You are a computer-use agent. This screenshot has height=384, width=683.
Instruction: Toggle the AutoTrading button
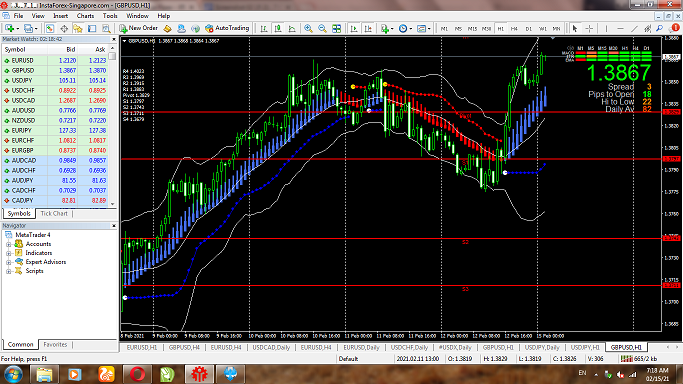point(227,28)
